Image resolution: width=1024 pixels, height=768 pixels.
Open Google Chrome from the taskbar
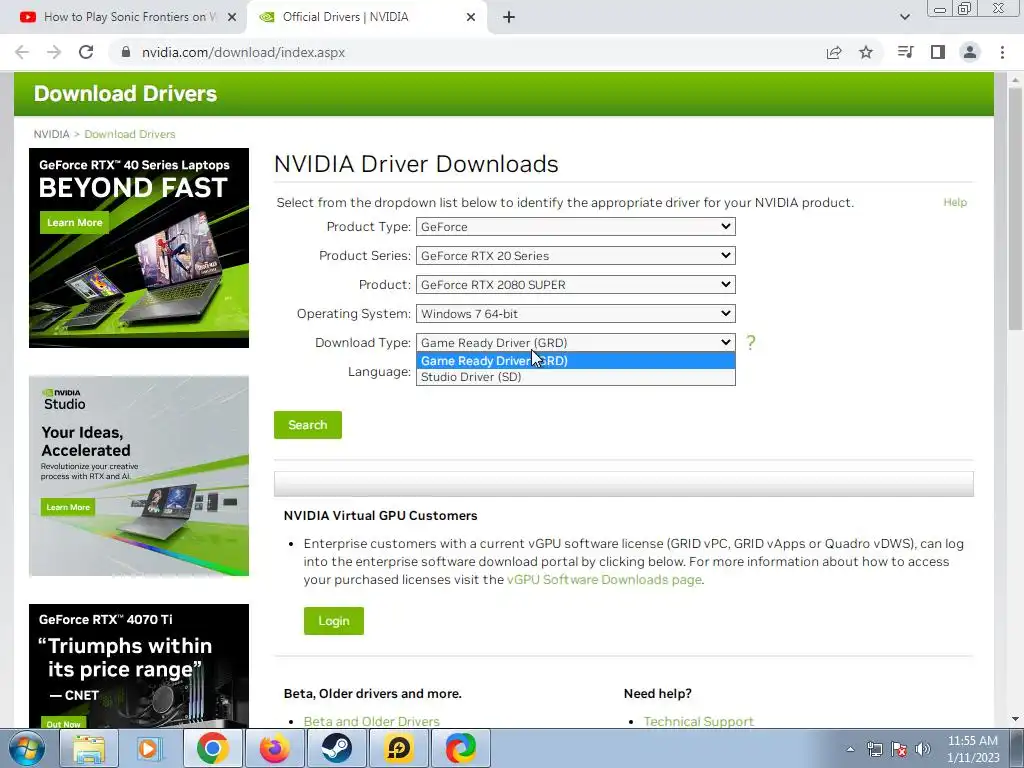(212, 748)
